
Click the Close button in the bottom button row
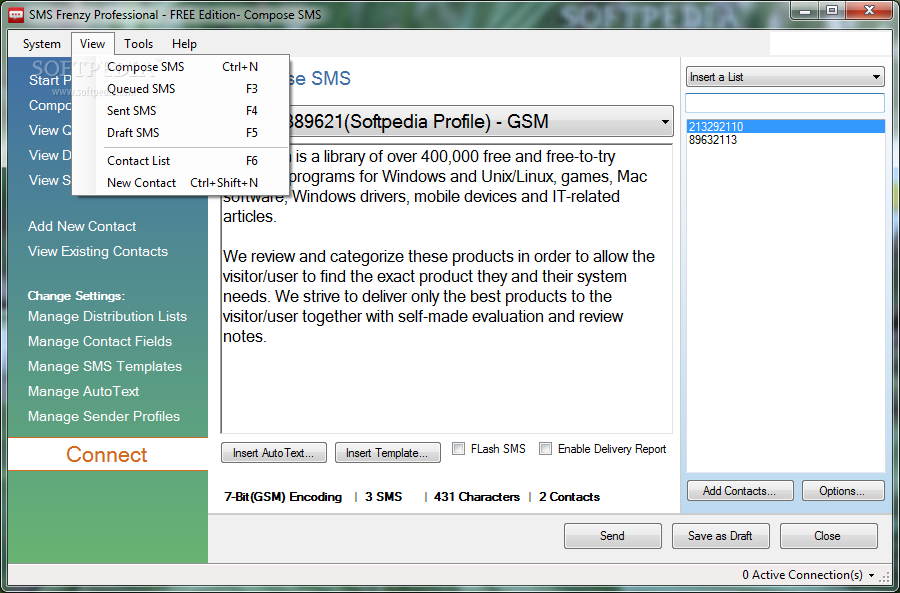pos(828,536)
